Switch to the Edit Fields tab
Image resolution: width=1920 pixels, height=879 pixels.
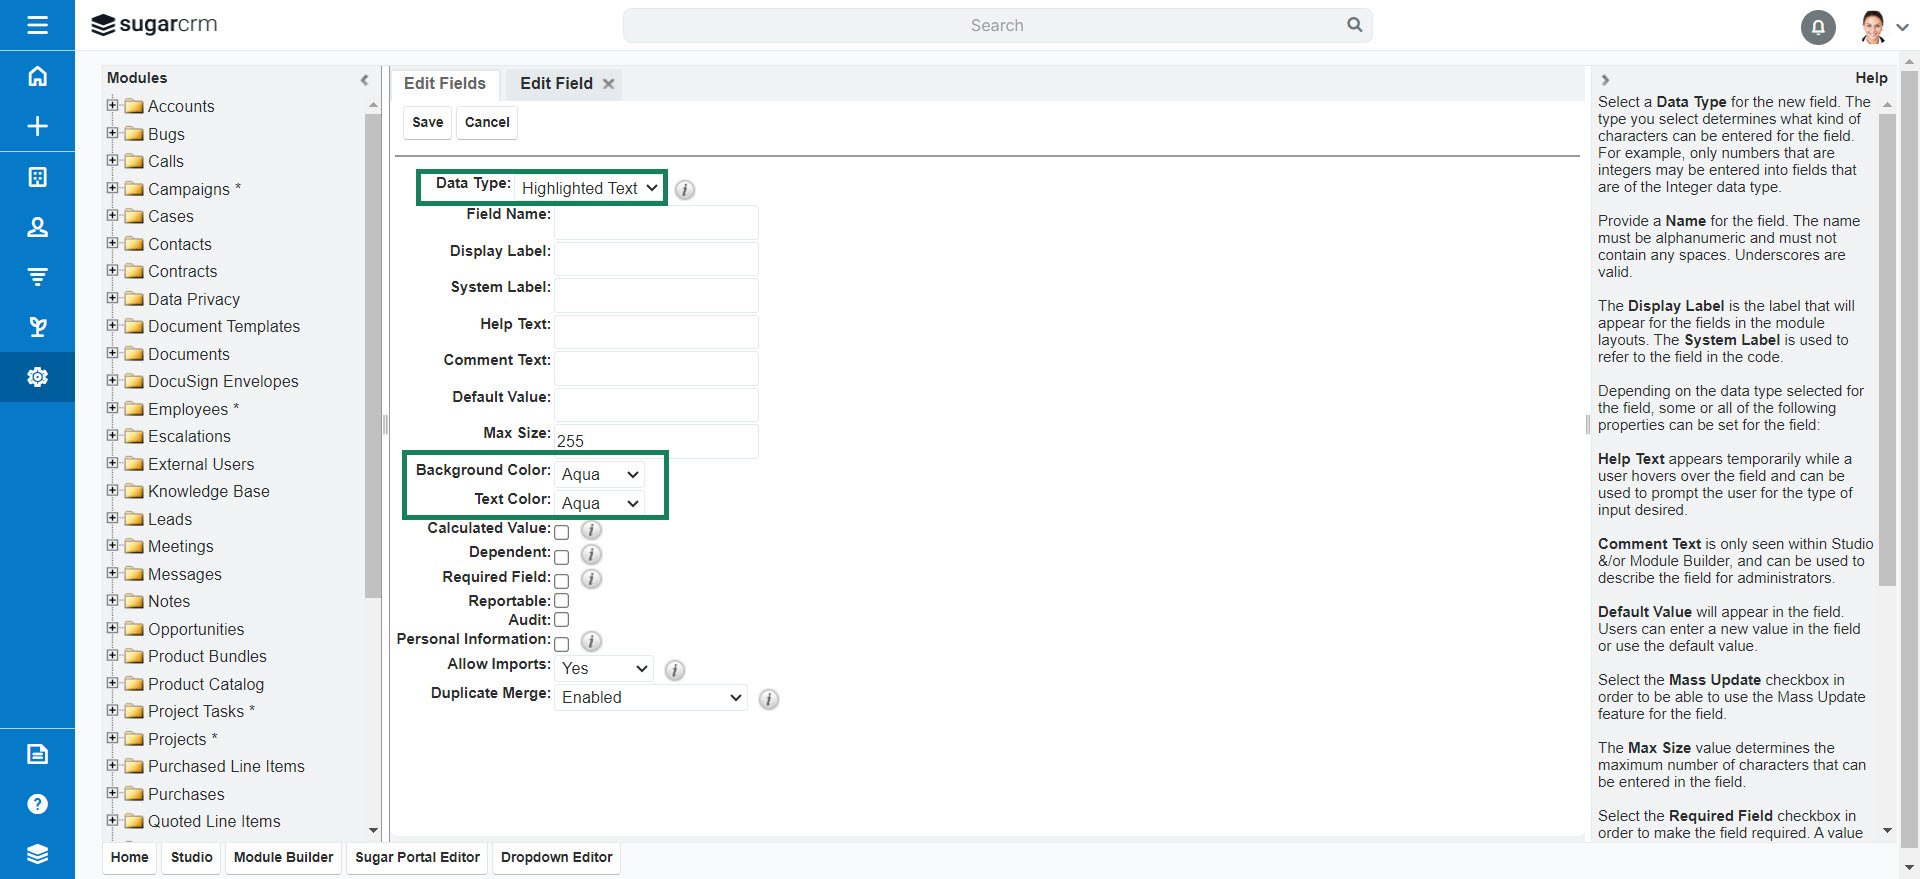pyautogui.click(x=445, y=84)
